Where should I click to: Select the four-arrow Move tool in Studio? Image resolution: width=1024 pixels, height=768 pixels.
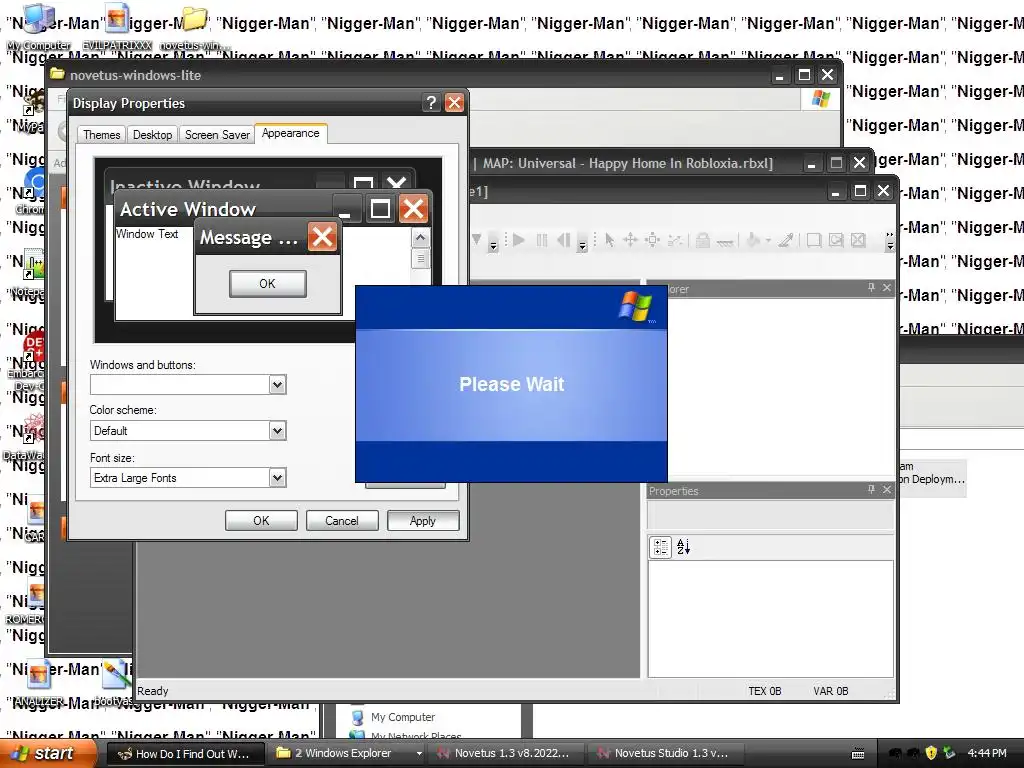point(630,240)
